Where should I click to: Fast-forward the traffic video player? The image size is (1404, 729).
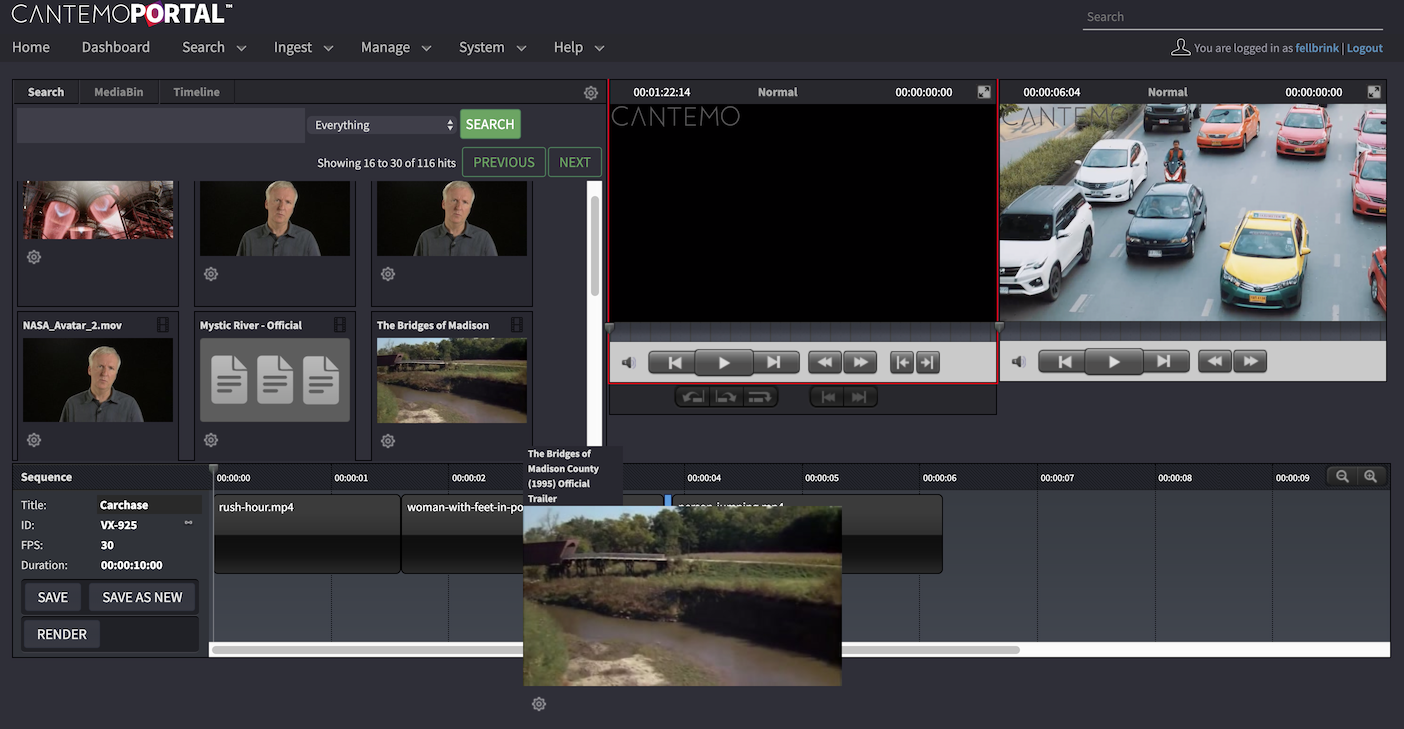click(1250, 362)
